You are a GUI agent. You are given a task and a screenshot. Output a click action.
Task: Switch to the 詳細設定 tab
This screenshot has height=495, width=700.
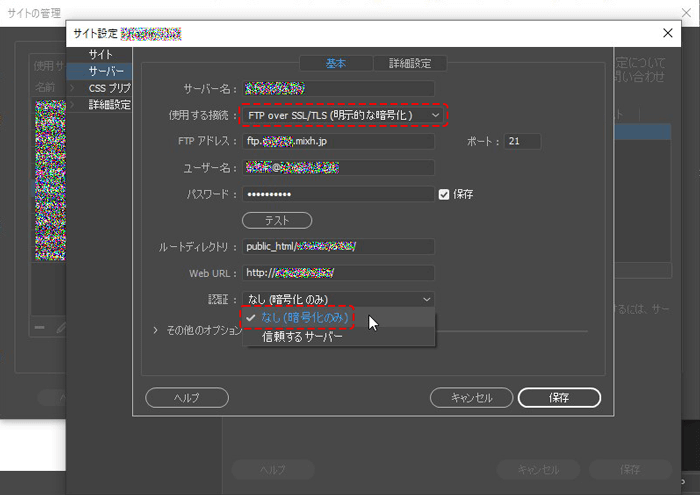pos(410,63)
